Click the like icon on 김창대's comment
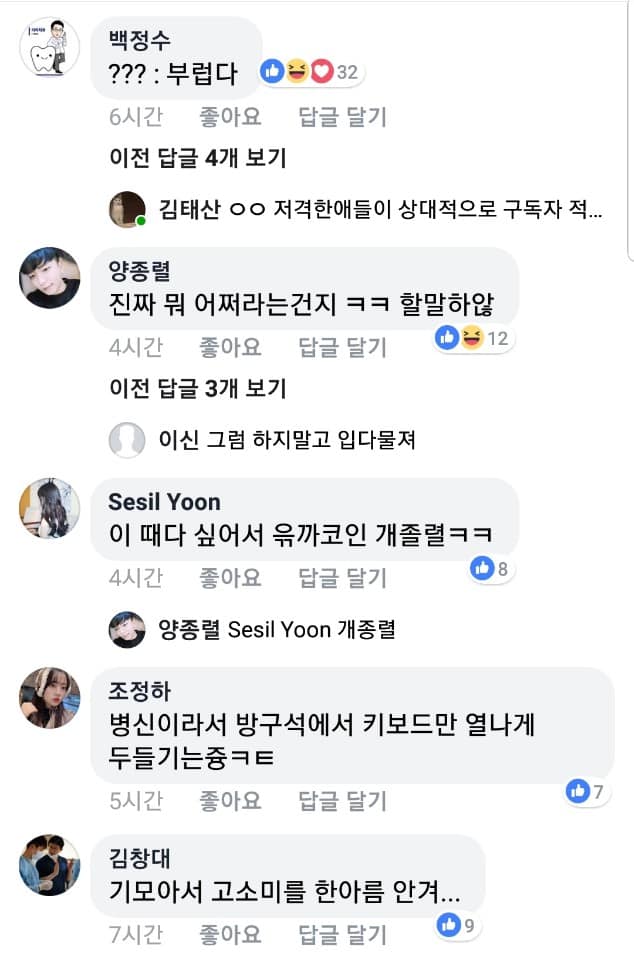634x960 pixels. [x=448, y=925]
